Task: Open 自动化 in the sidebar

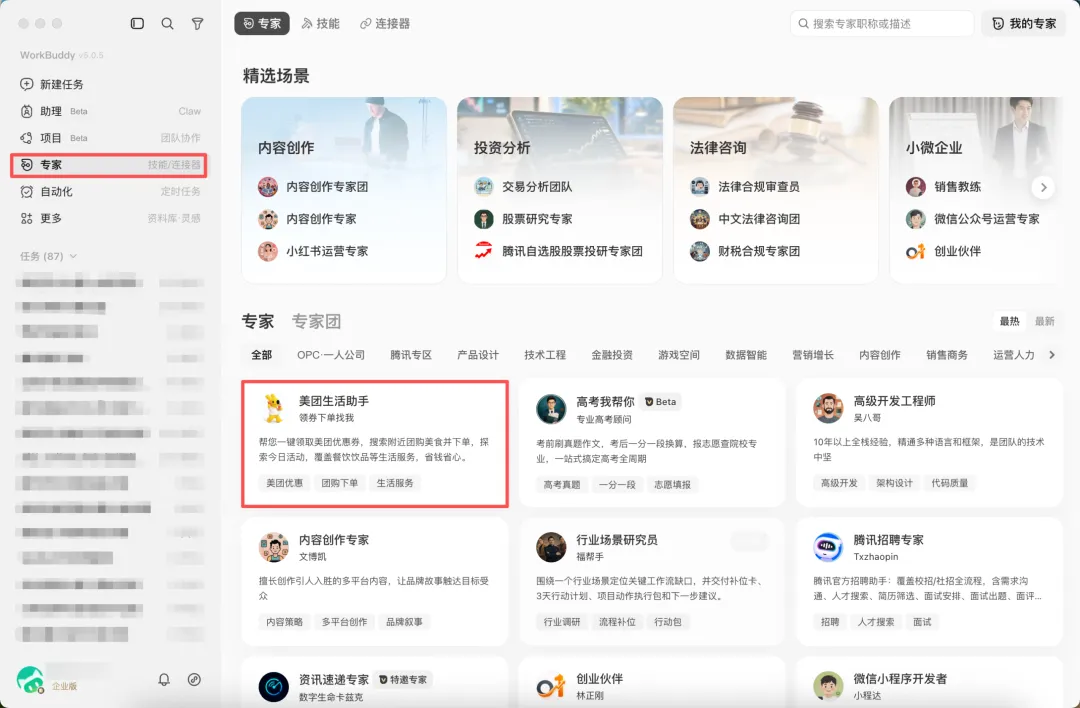Action: tap(110, 191)
